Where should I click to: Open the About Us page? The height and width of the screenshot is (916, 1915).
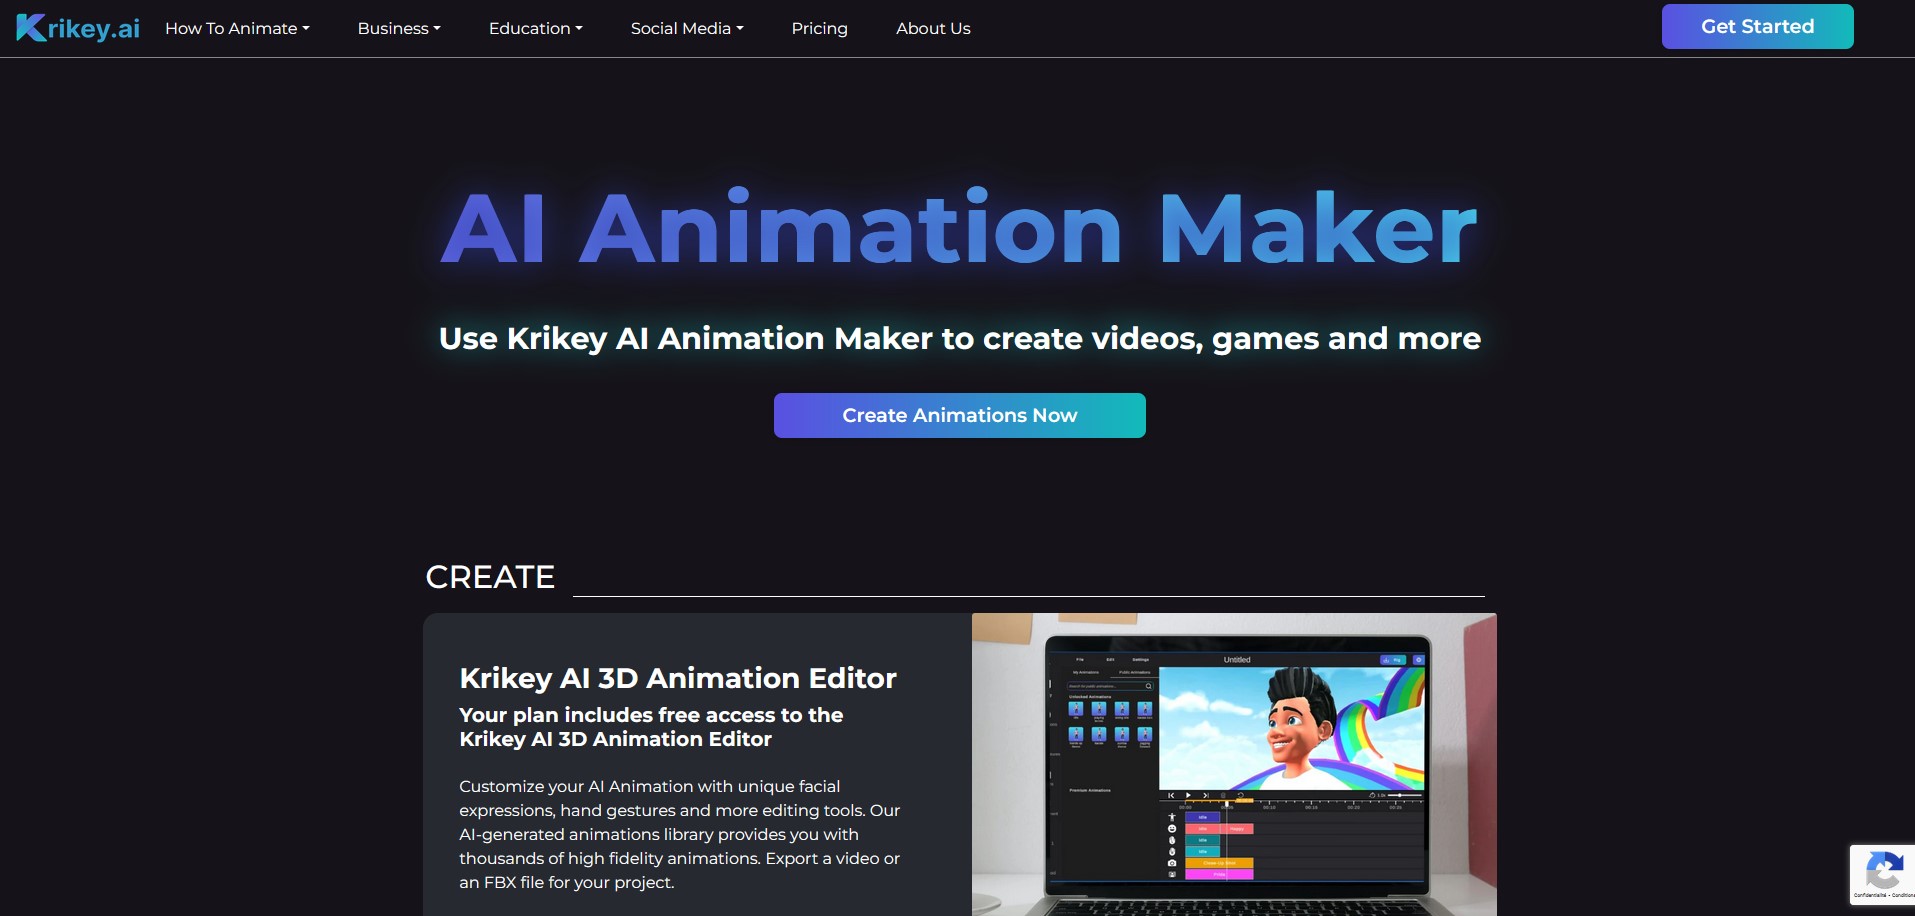933,28
